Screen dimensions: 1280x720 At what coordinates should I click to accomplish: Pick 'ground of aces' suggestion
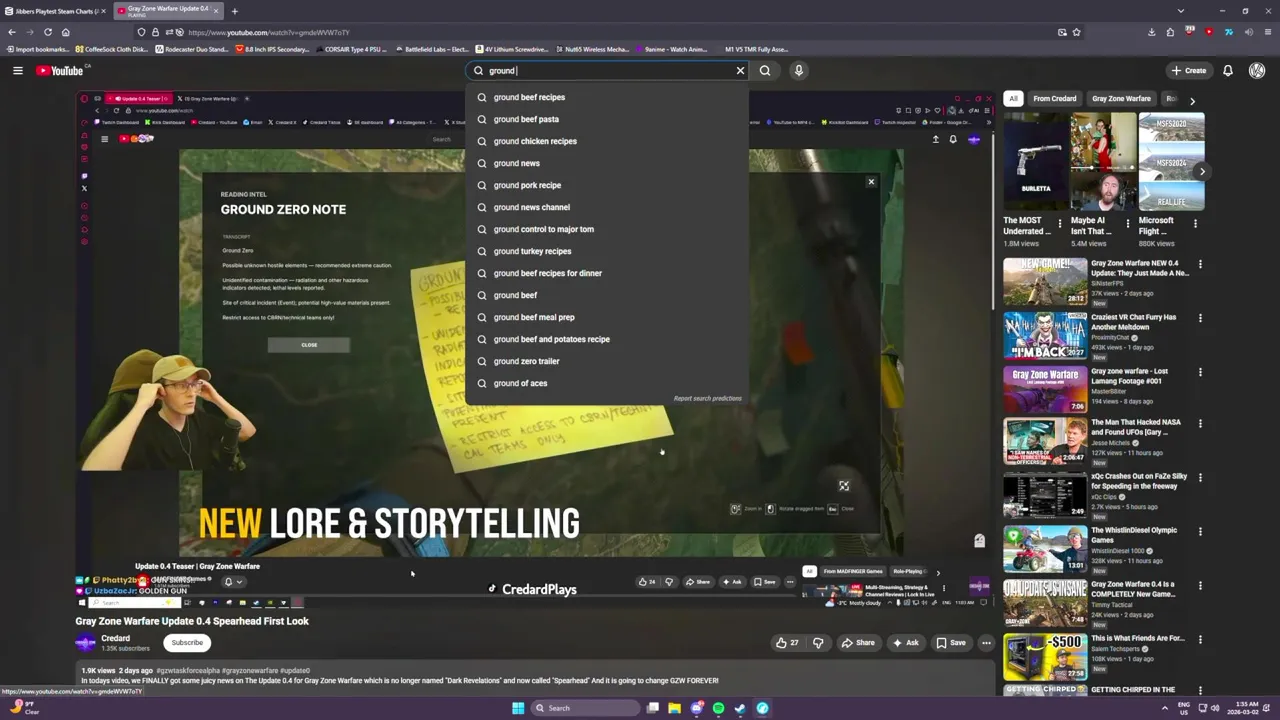click(x=607, y=383)
